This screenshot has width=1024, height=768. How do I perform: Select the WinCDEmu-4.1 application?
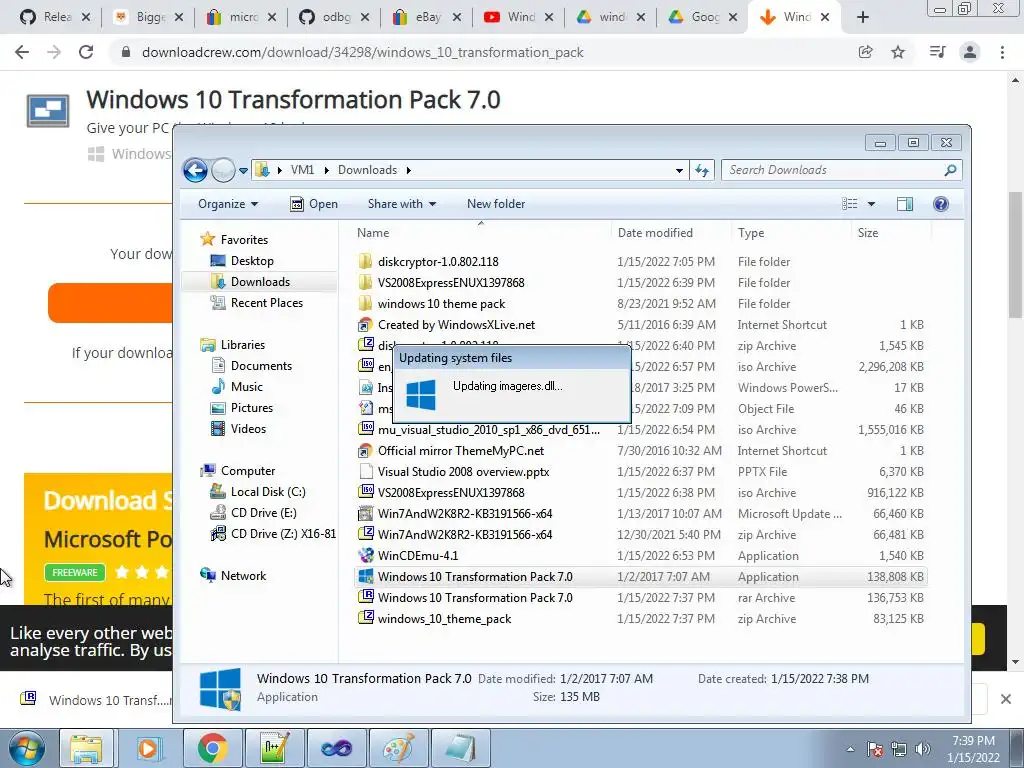click(x=417, y=556)
